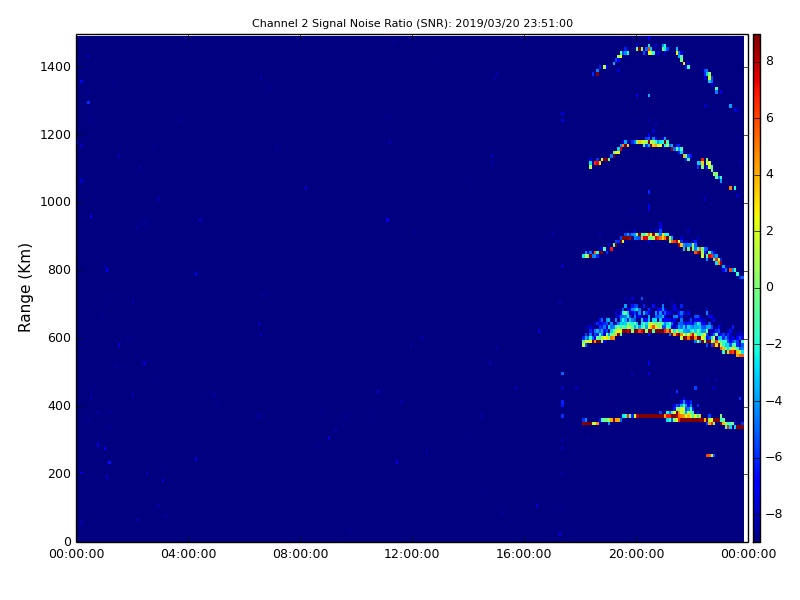Click the 04:00:00 time axis label
Screen dimensions: 800x600
[188, 554]
